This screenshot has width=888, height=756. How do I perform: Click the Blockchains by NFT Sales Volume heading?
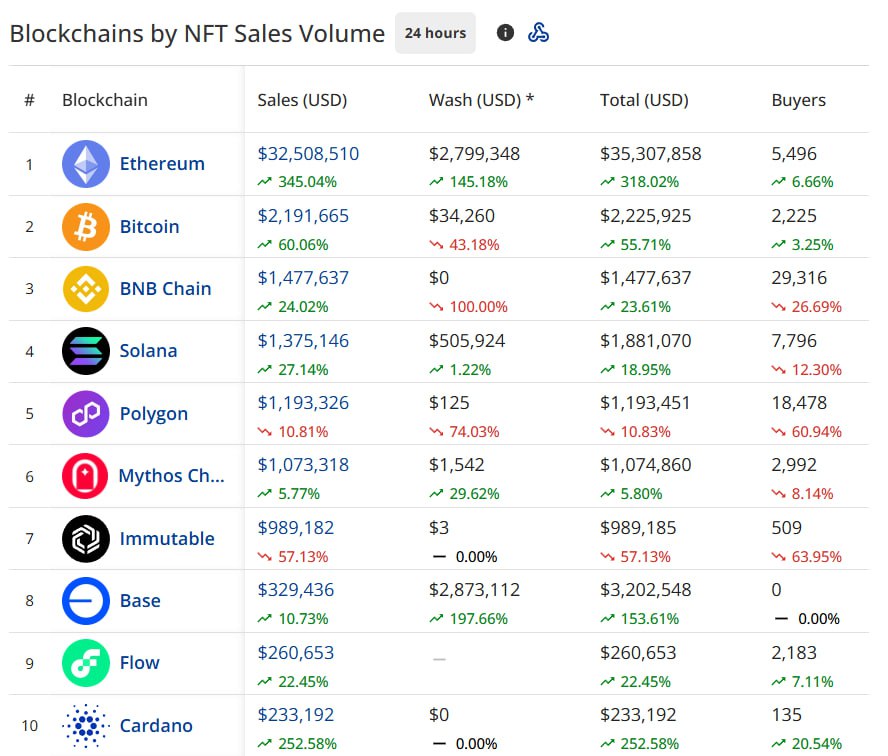[197, 33]
